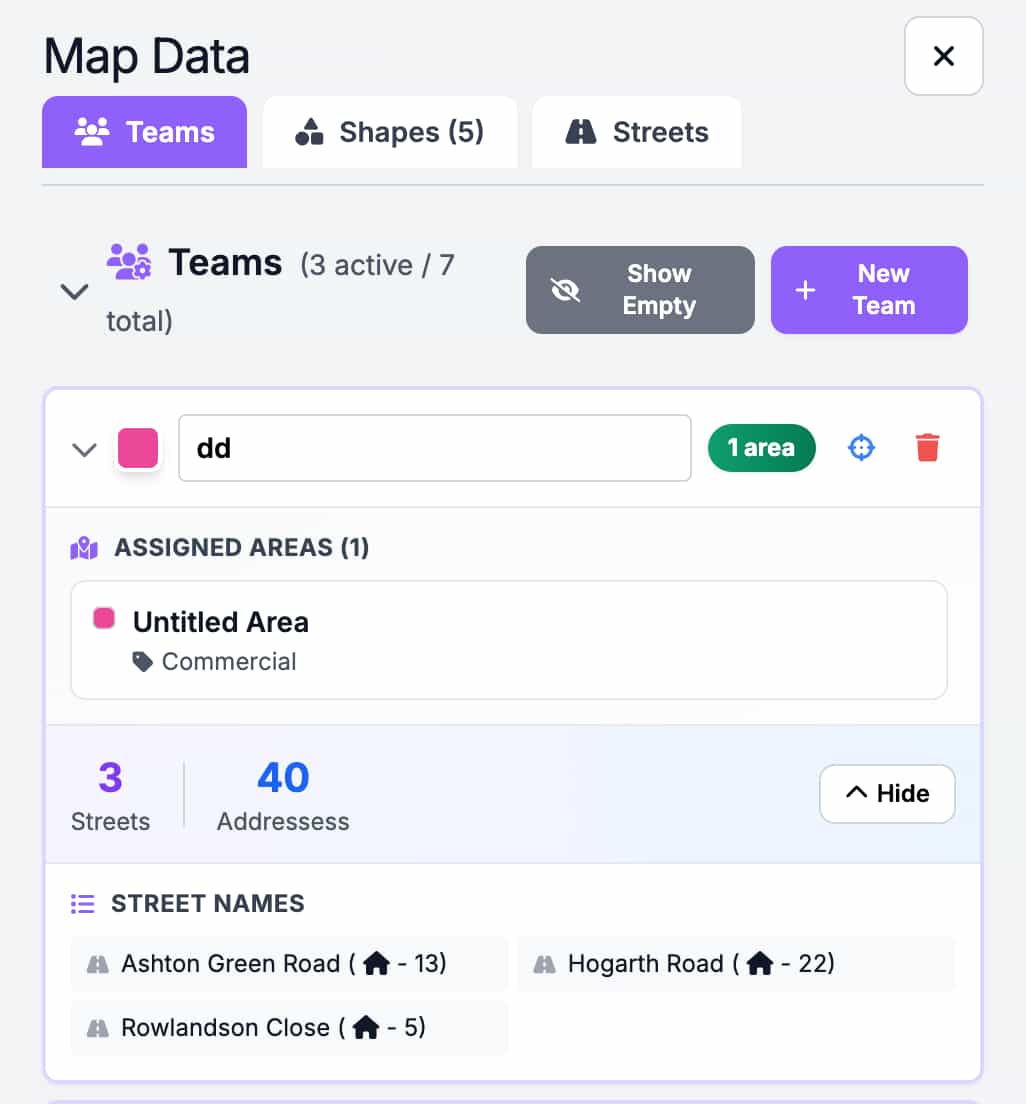Collapse the Teams section chevron
Image resolution: width=1026 pixels, height=1104 pixels.
[x=74, y=291]
